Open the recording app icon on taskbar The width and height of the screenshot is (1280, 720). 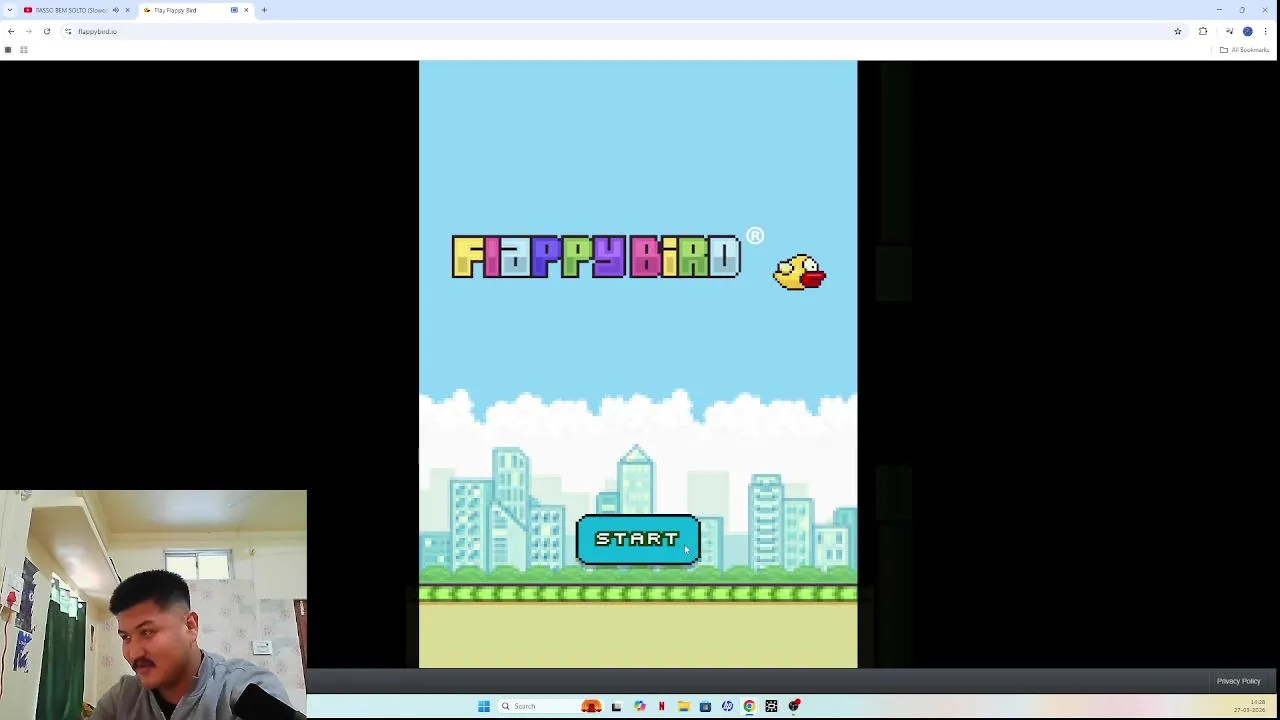[x=794, y=706]
